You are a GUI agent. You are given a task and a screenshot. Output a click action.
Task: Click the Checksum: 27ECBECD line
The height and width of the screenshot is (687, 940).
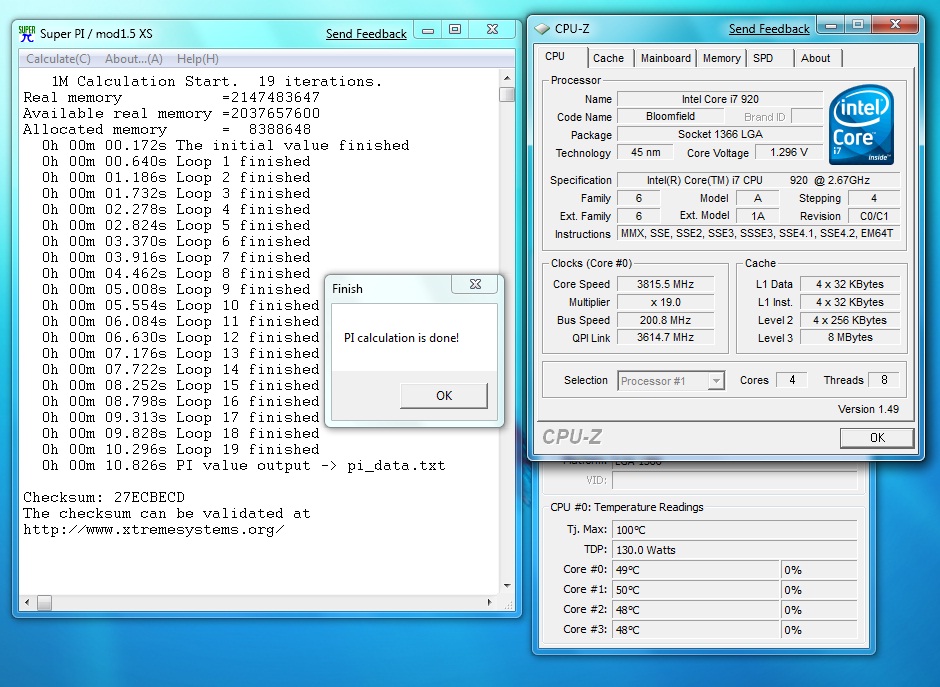pyautogui.click(x=104, y=498)
